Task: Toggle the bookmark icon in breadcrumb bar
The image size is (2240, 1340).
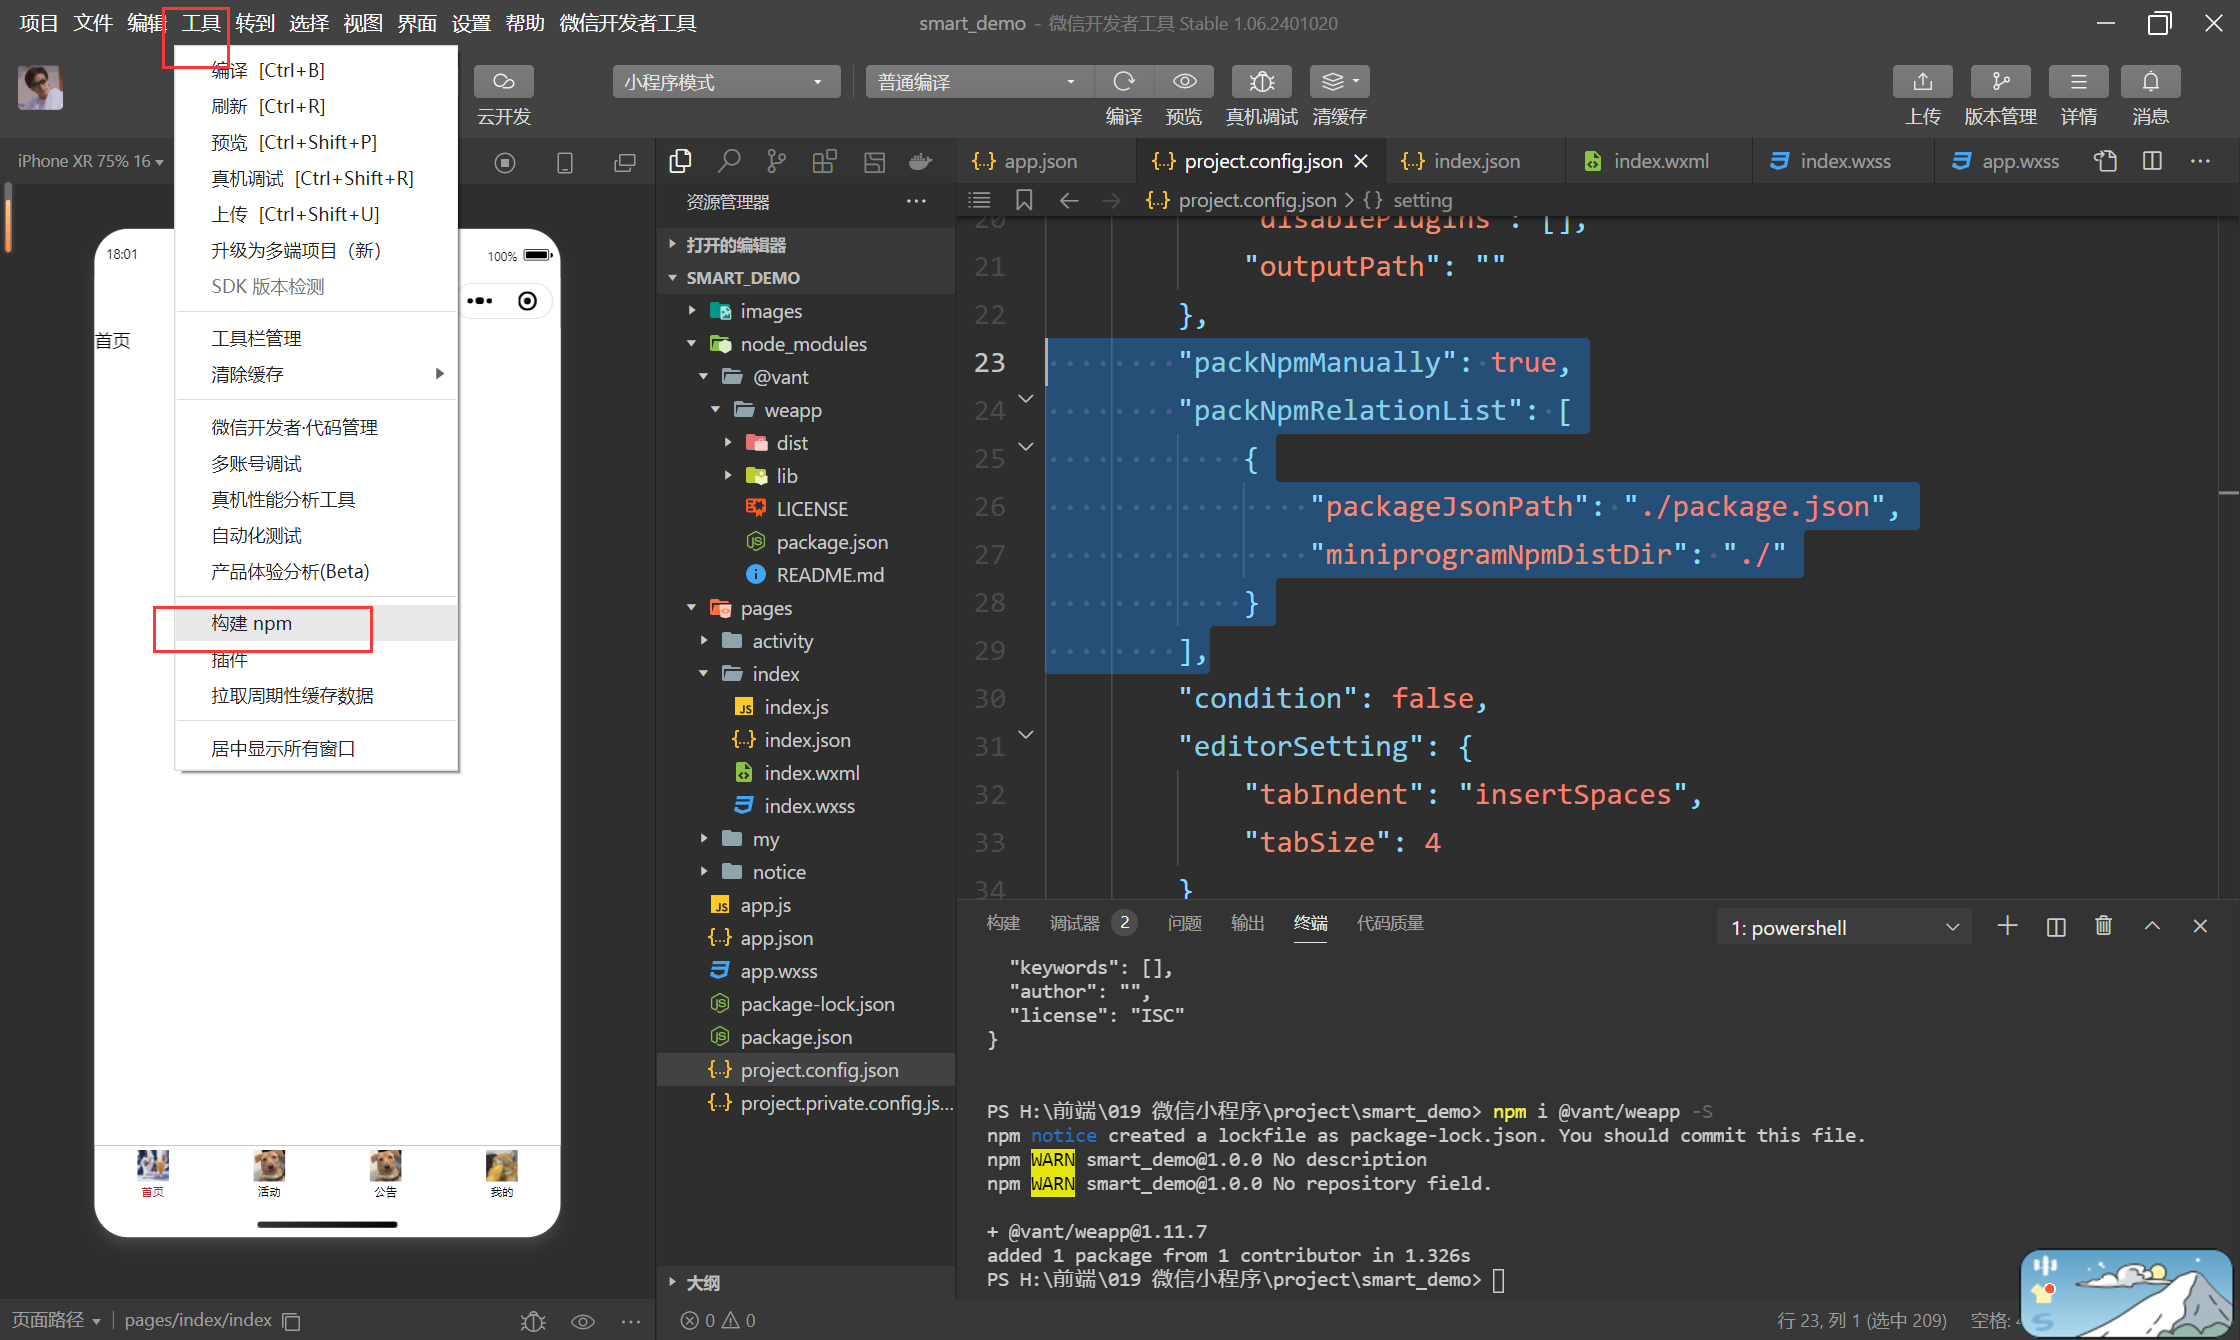Action: click(x=1024, y=200)
